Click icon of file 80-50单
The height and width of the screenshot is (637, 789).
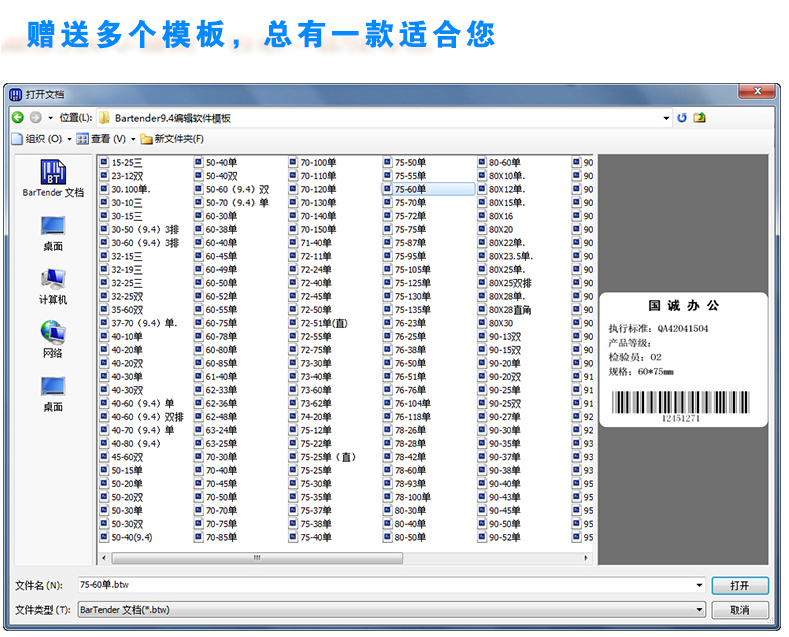(x=387, y=537)
